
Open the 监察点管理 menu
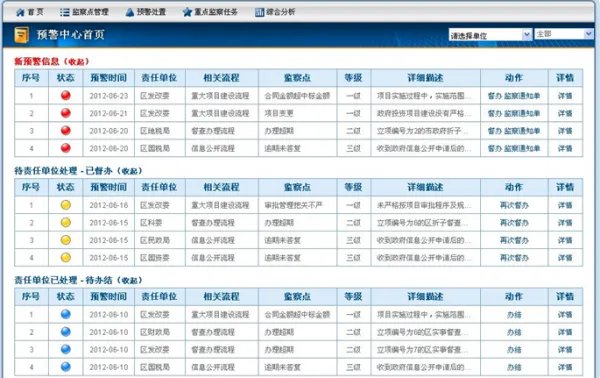[x=84, y=12]
